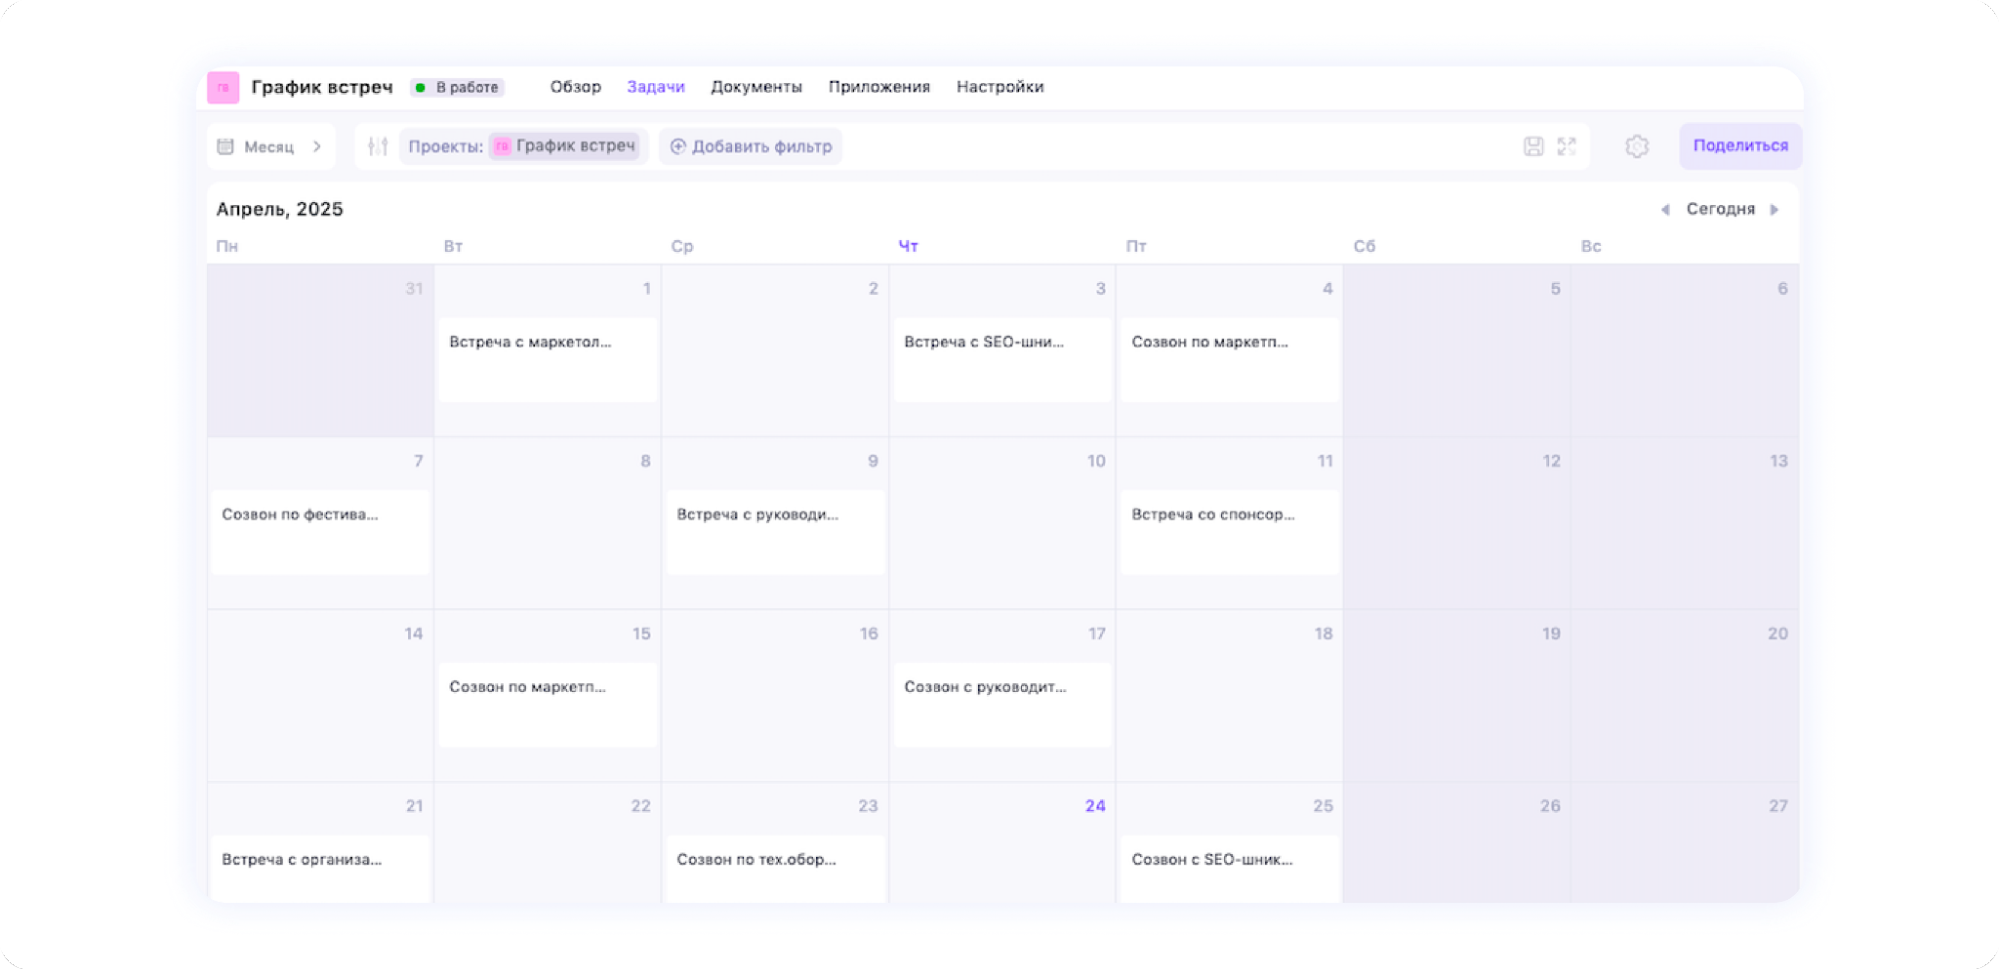The width and height of the screenshot is (1999, 970).
Task: Open the Документы tab
Action: tap(756, 87)
